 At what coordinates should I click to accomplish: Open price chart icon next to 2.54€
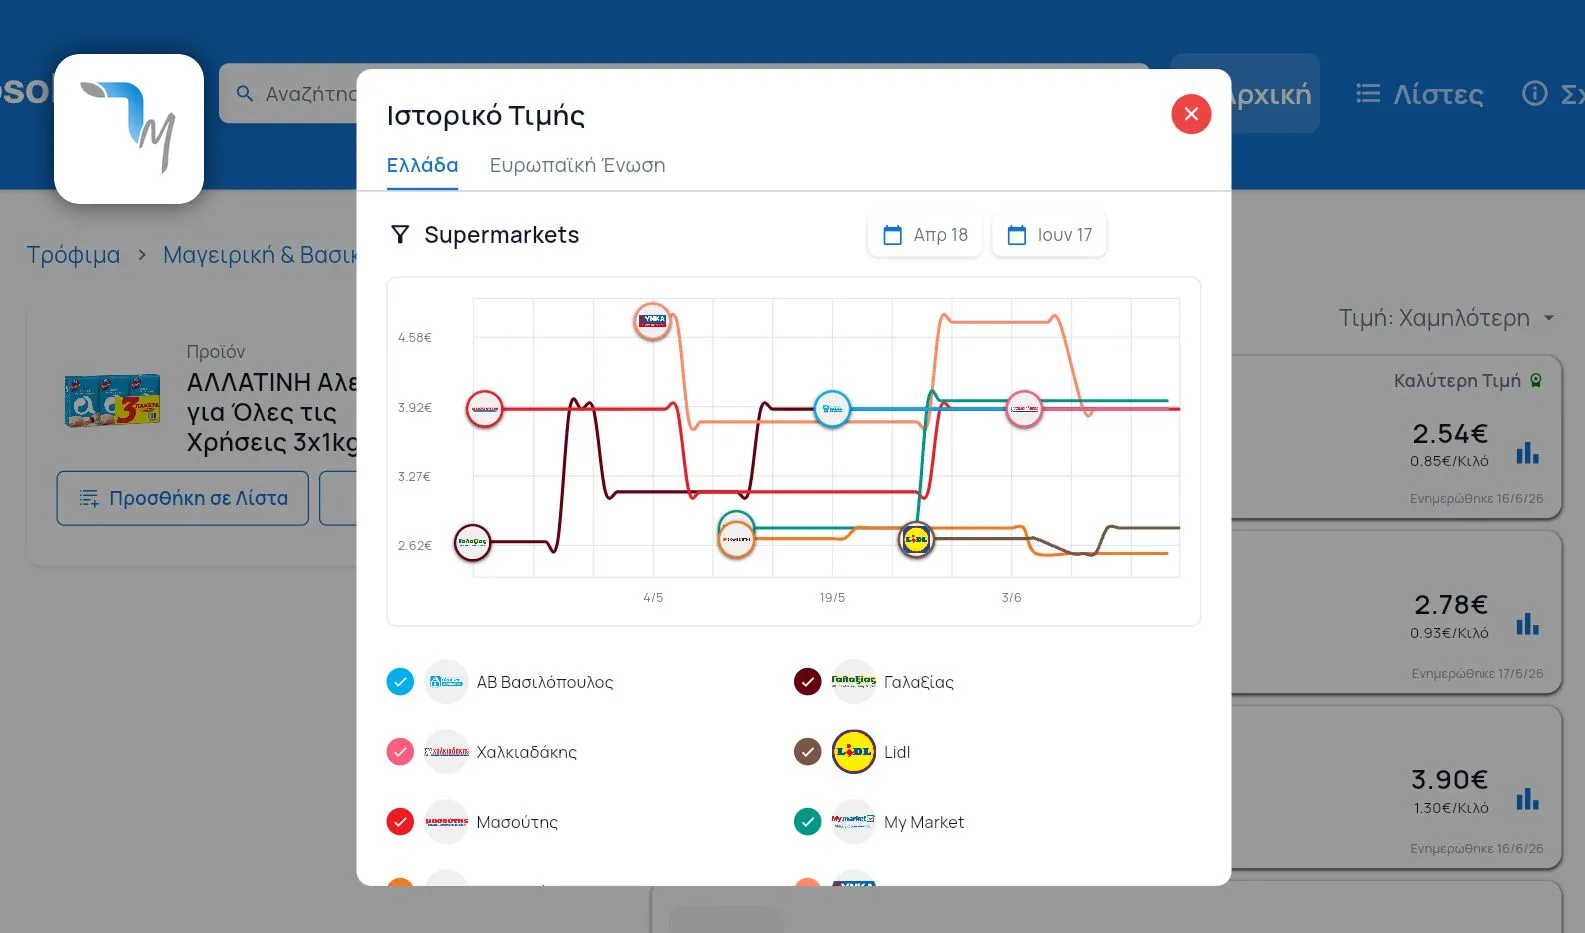pos(1527,453)
